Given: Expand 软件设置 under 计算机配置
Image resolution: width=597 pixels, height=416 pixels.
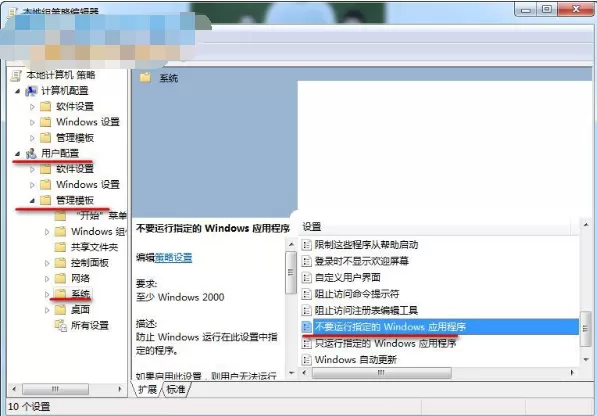Looking at the screenshot, I should coord(32,107).
